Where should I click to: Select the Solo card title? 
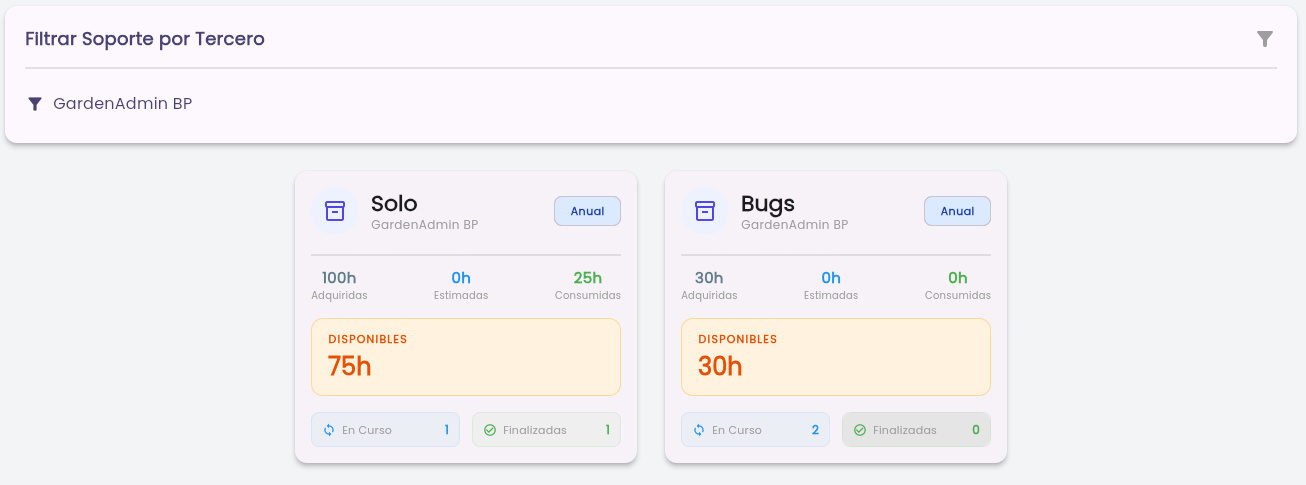click(x=394, y=203)
